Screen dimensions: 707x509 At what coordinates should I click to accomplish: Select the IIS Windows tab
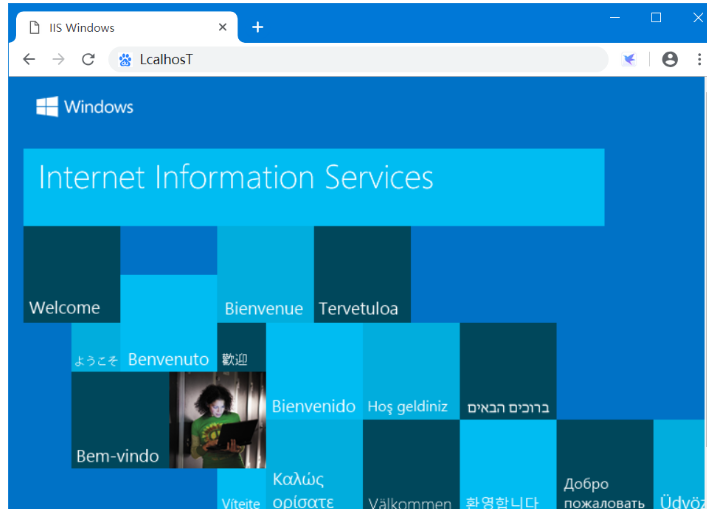tap(126, 28)
